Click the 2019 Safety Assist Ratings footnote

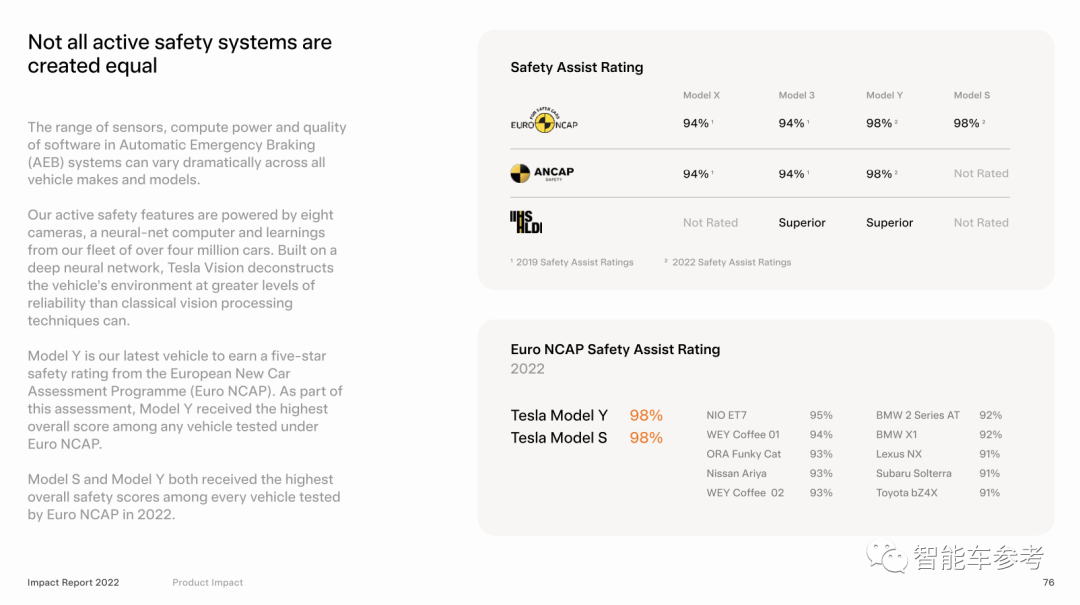click(x=573, y=262)
